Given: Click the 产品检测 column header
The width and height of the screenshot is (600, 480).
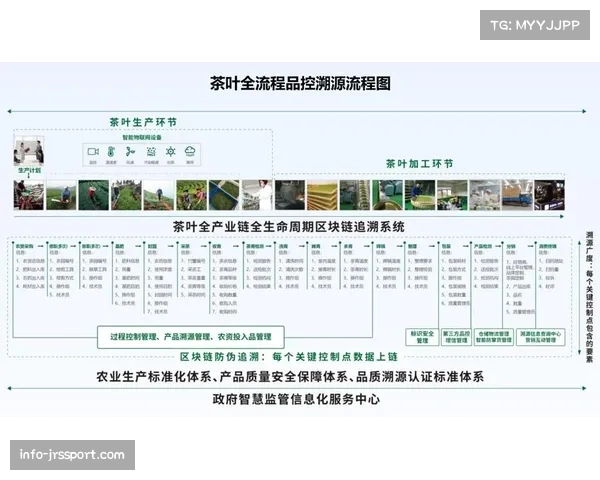Looking at the screenshot, I should 483,246.
